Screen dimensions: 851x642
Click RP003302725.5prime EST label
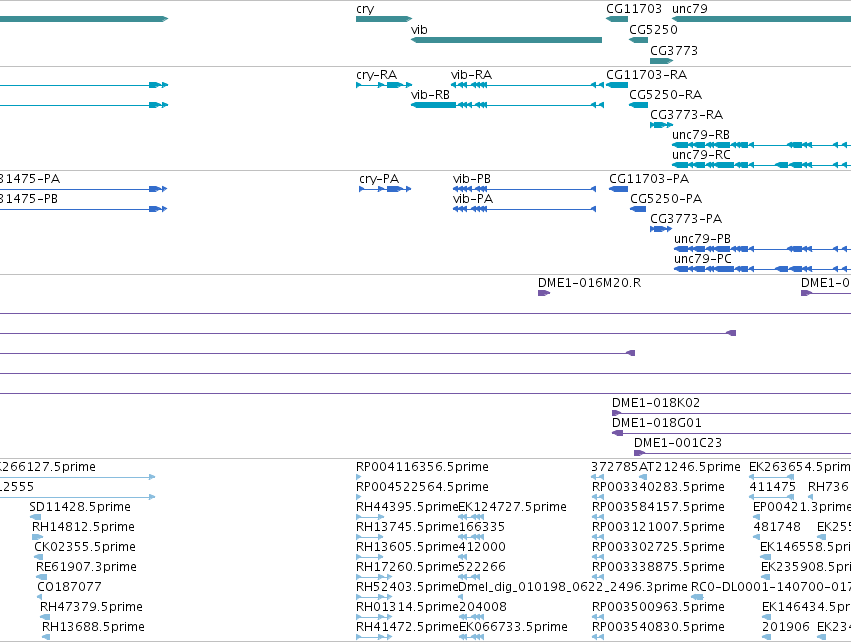coord(658,547)
